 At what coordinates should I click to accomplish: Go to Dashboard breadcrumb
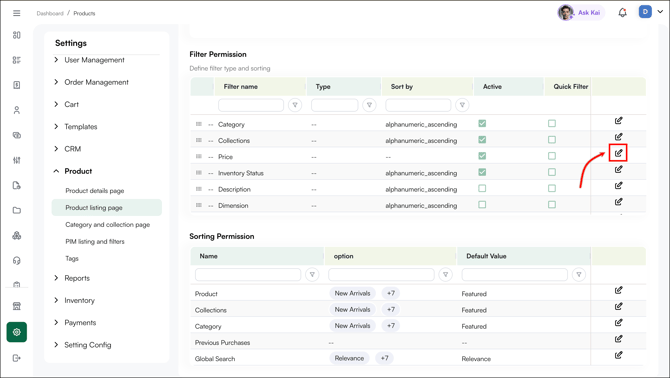pos(50,13)
